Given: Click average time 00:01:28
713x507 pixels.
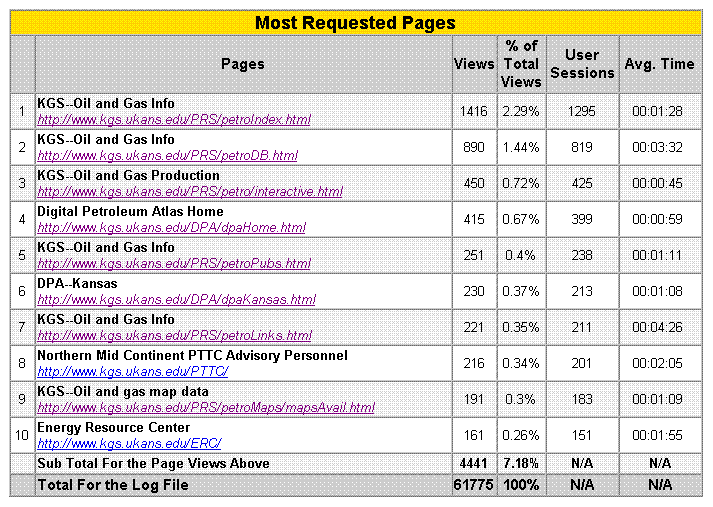Looking at the screenshot, I should point(658,111).
